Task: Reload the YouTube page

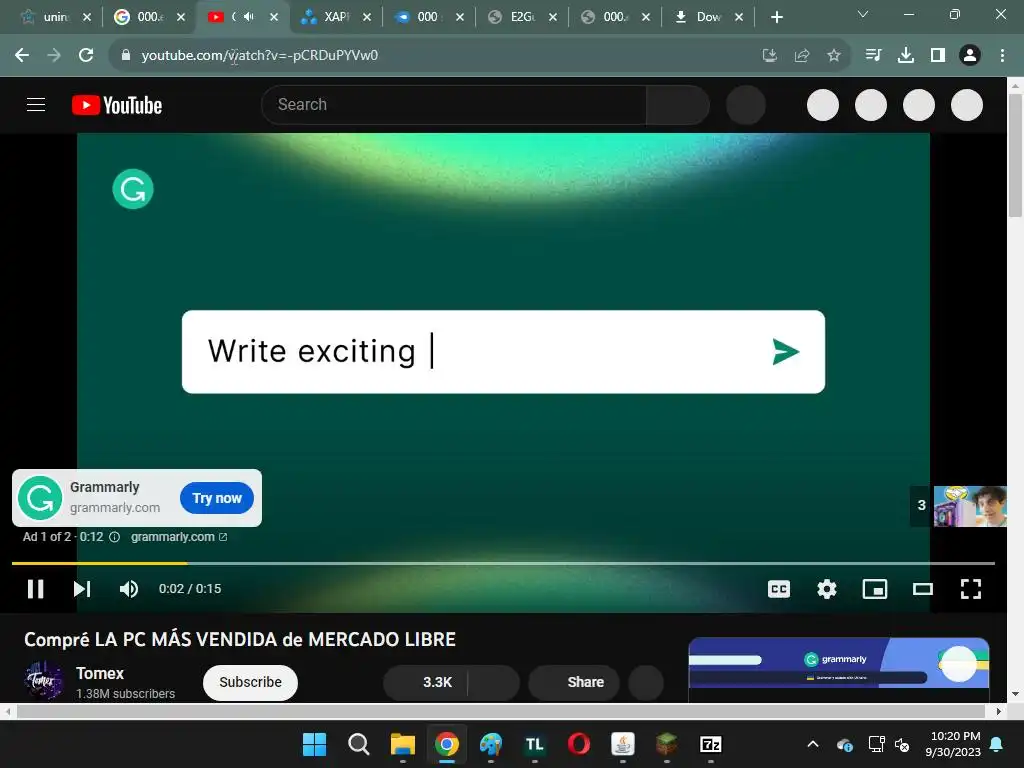Action: (x=86, y=56)
